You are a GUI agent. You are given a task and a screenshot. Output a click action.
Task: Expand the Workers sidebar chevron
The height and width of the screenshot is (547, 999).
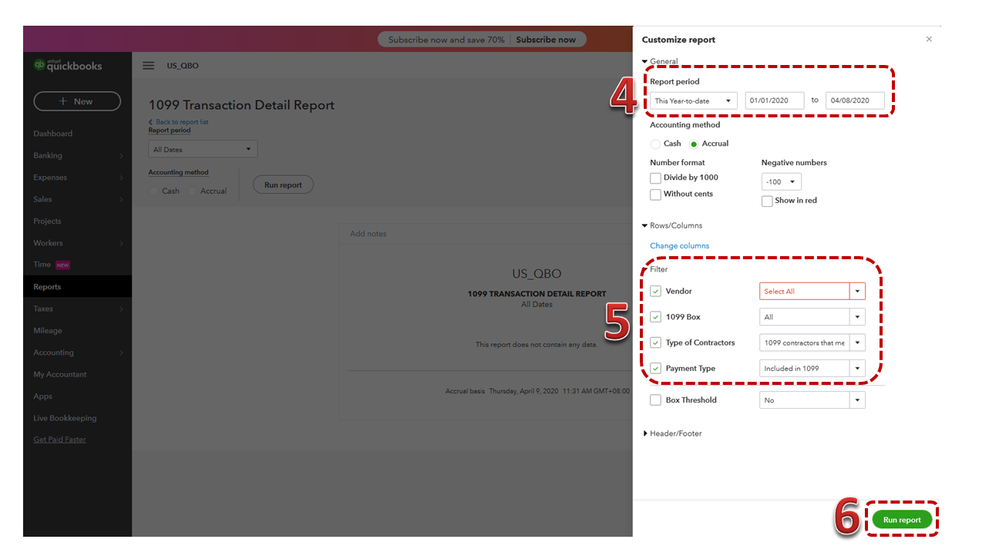(x=121, y=243)
